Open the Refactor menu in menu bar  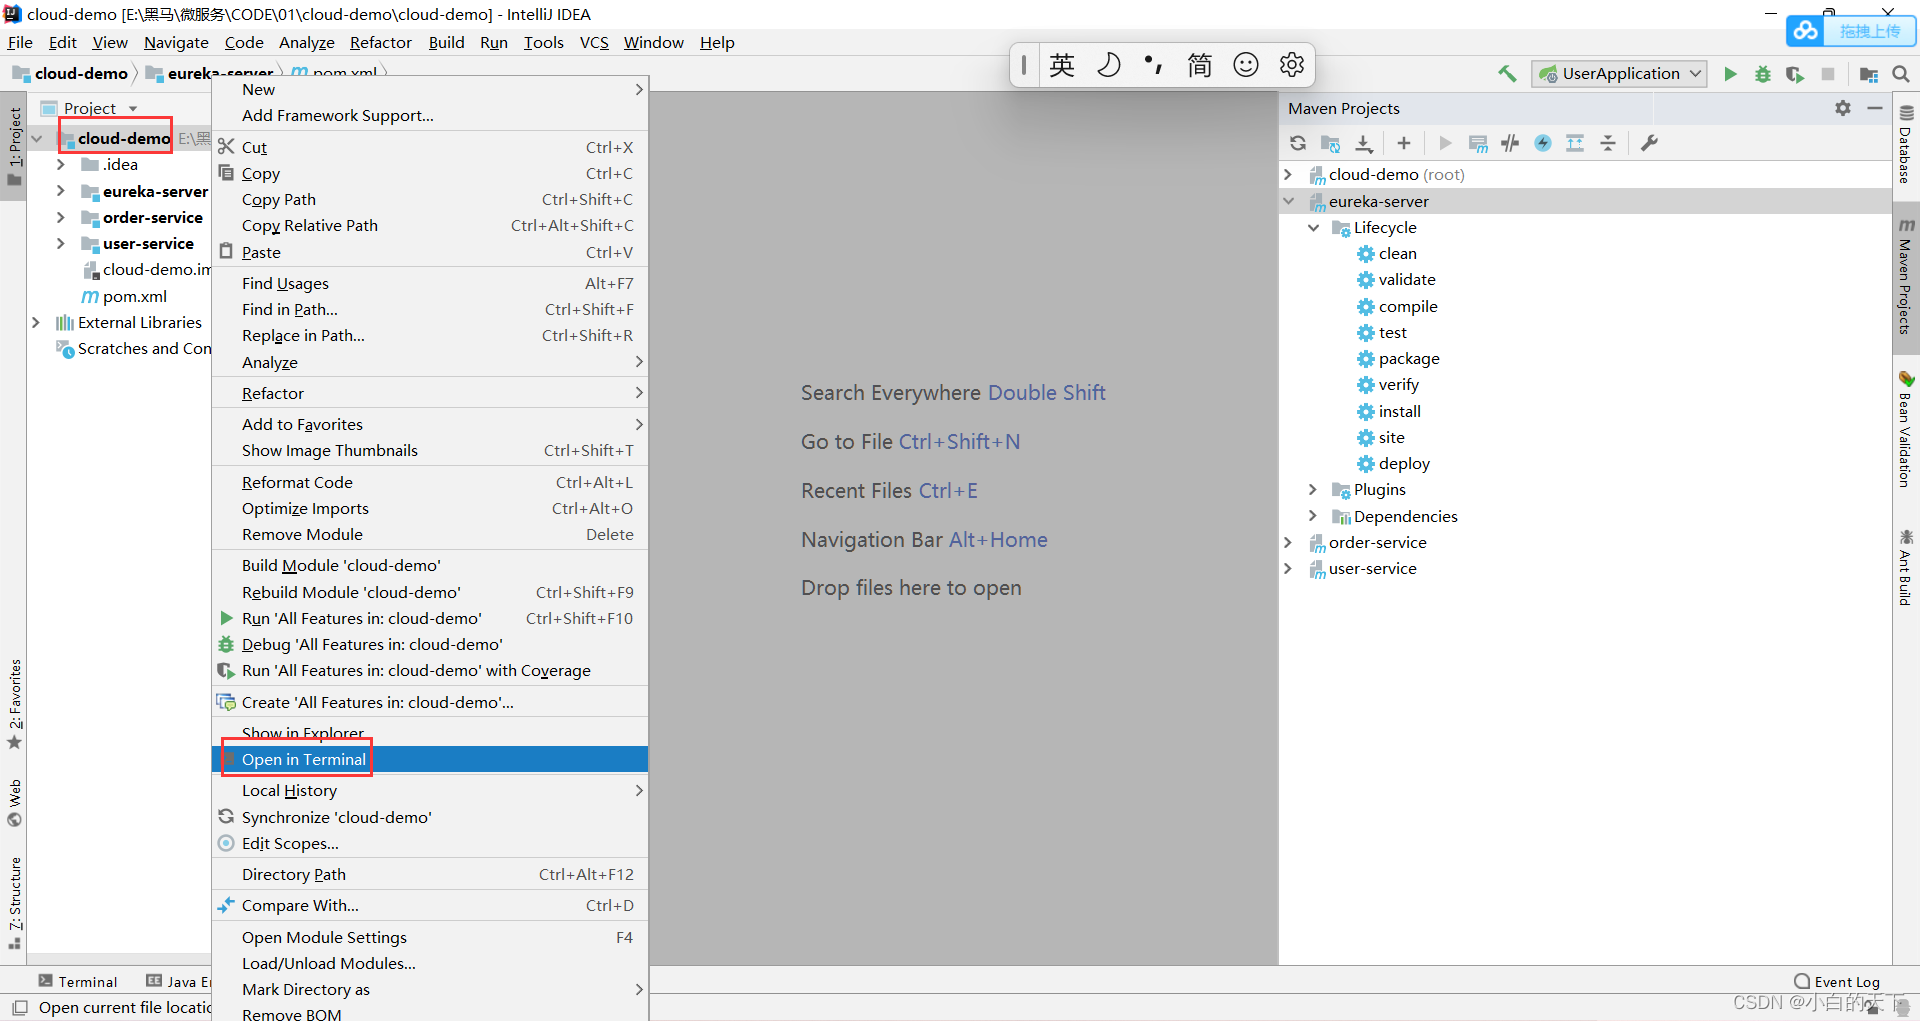(x=380, y=42)
